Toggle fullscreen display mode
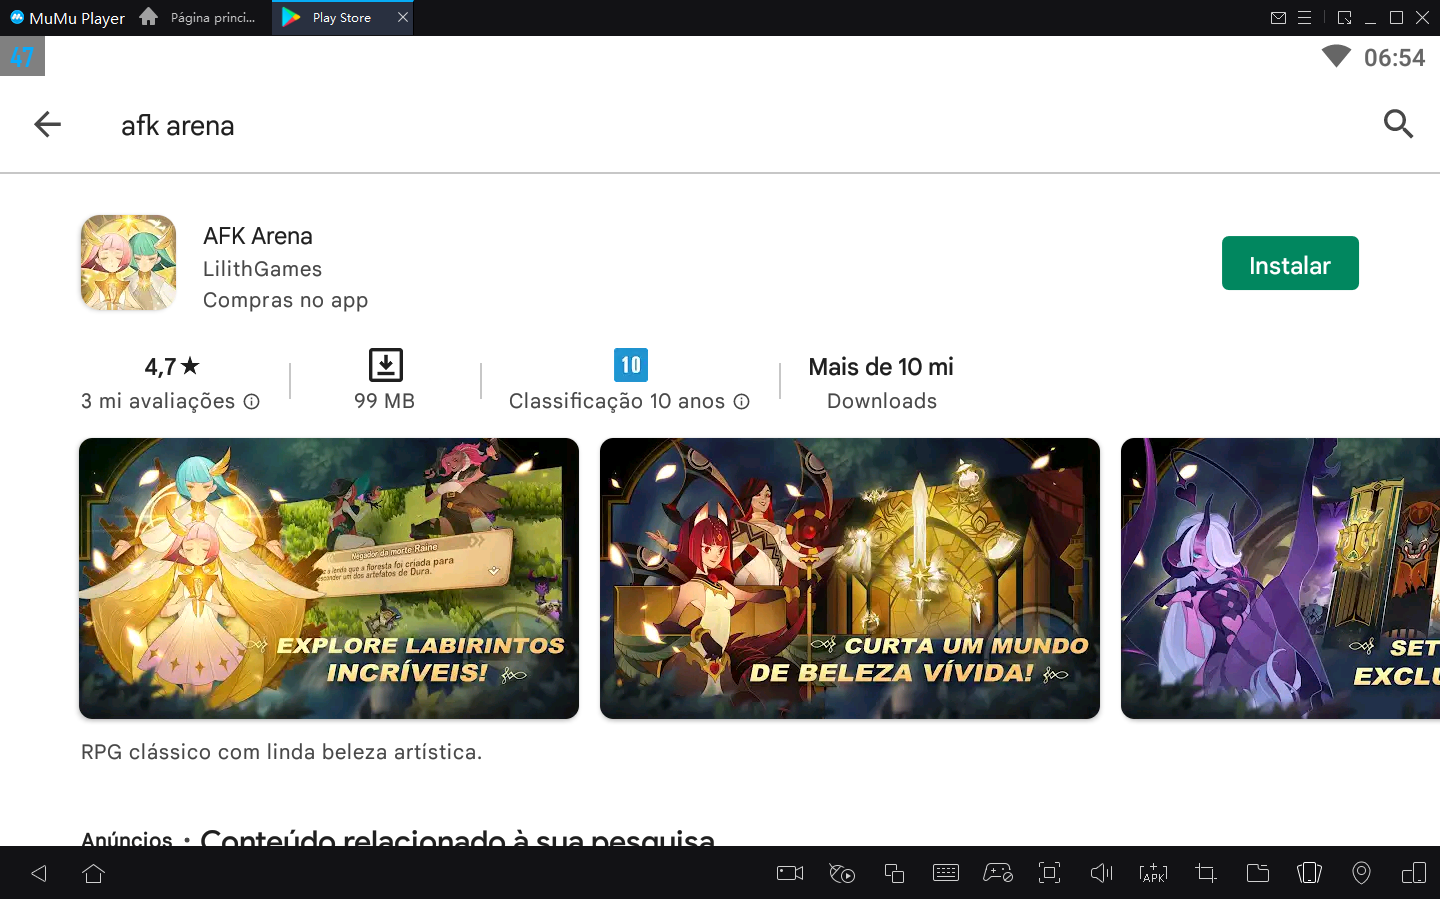Image resolution: width=1440 pixels, height=899 pixels. [1049, 873]
